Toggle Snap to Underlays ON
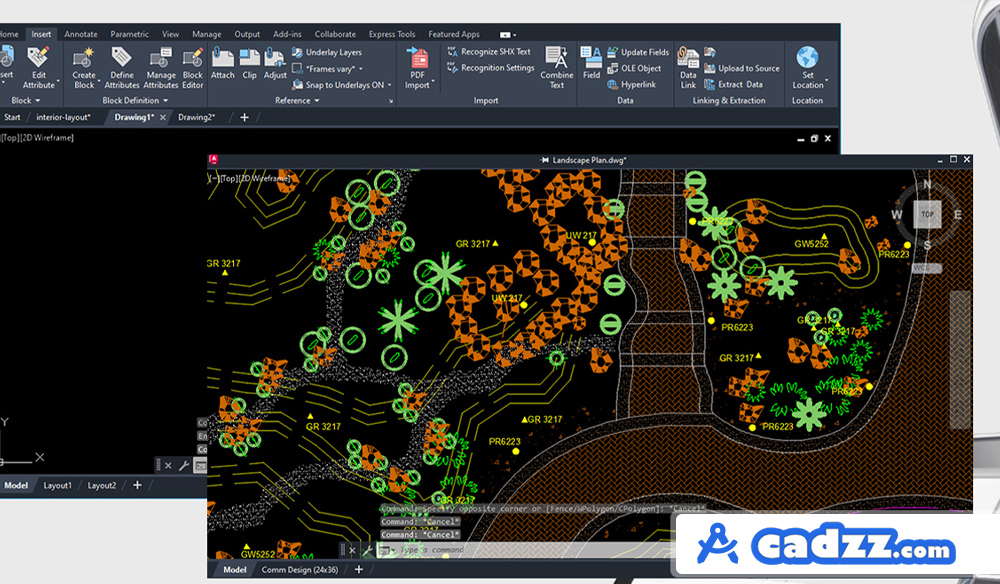 click(x=339, y=85)
